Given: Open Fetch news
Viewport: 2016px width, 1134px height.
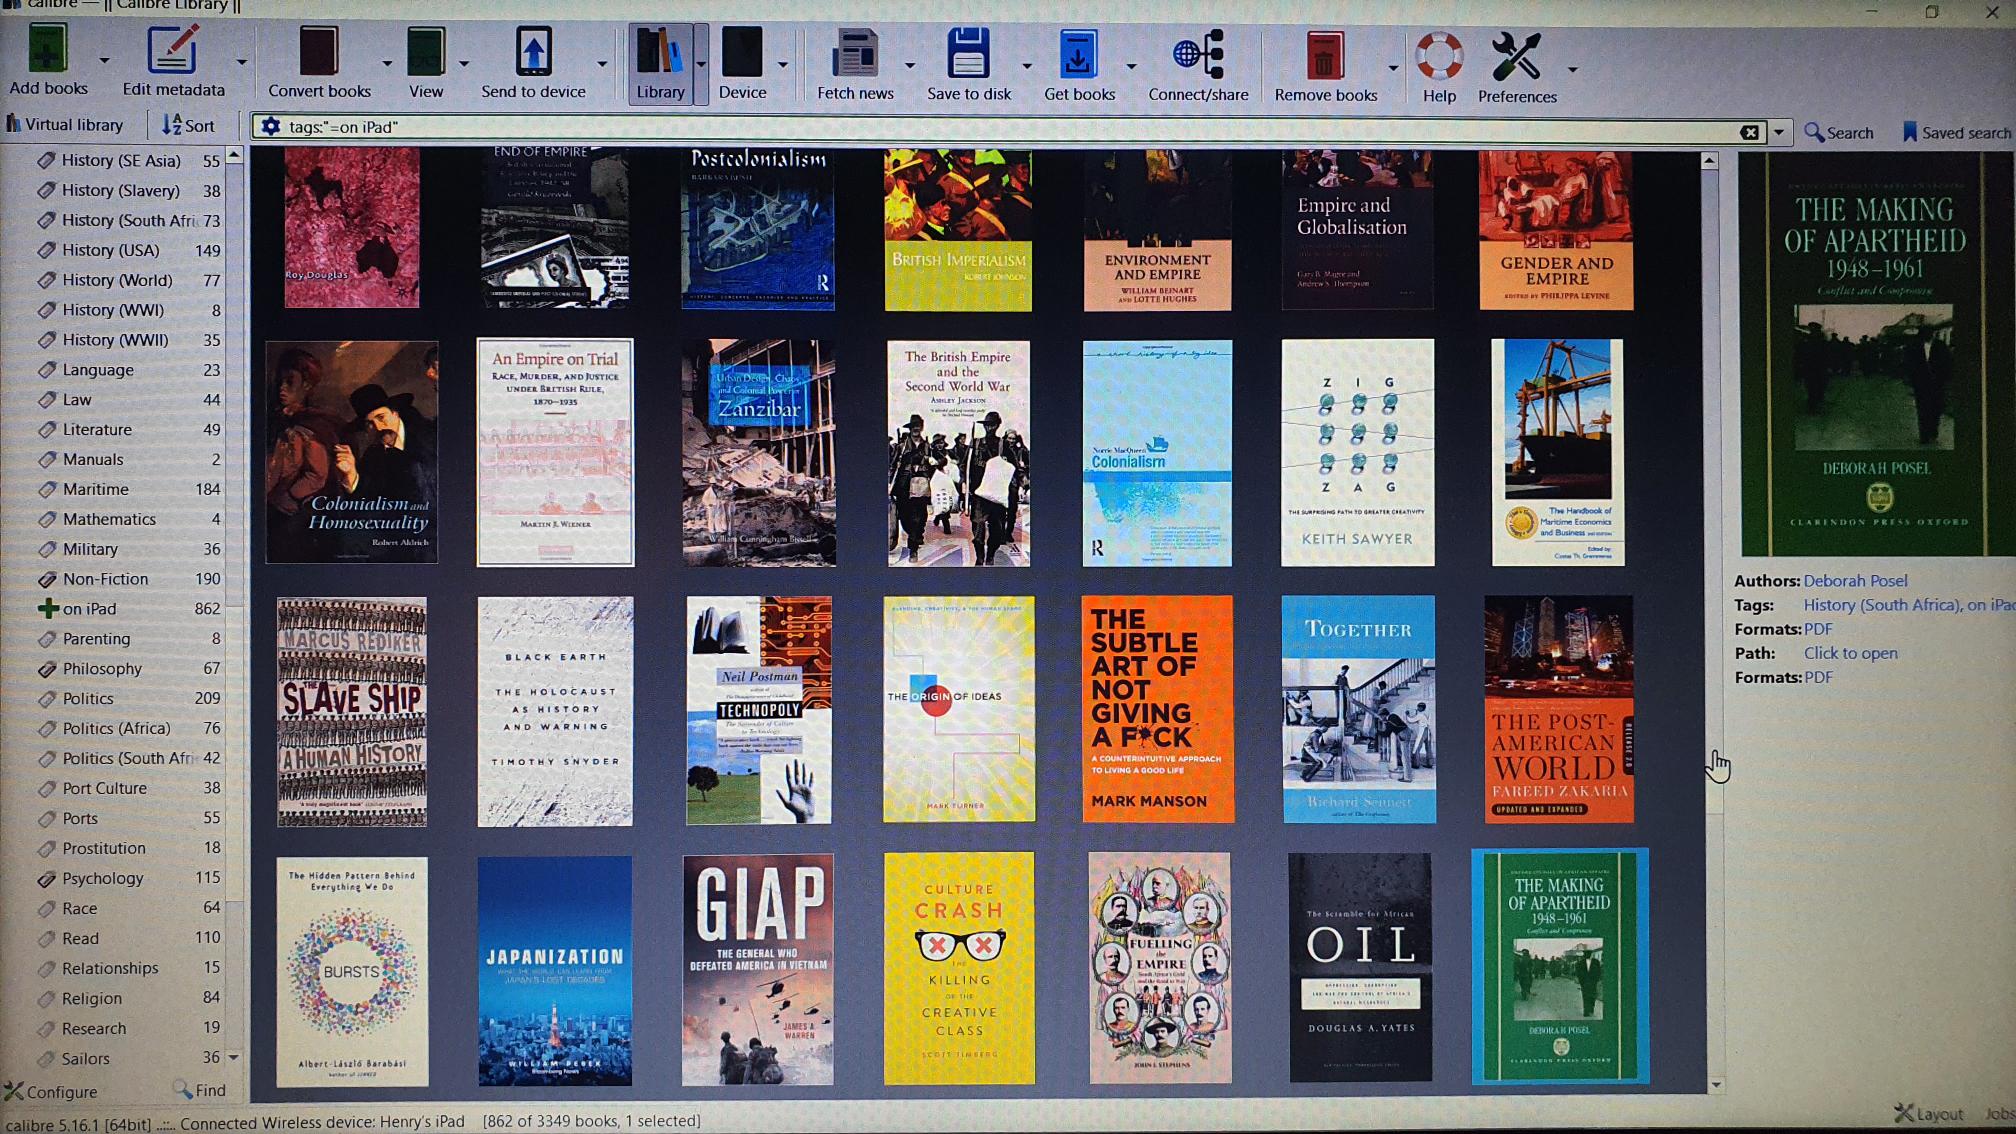Looking at the screenshot, I should (855, 55).
